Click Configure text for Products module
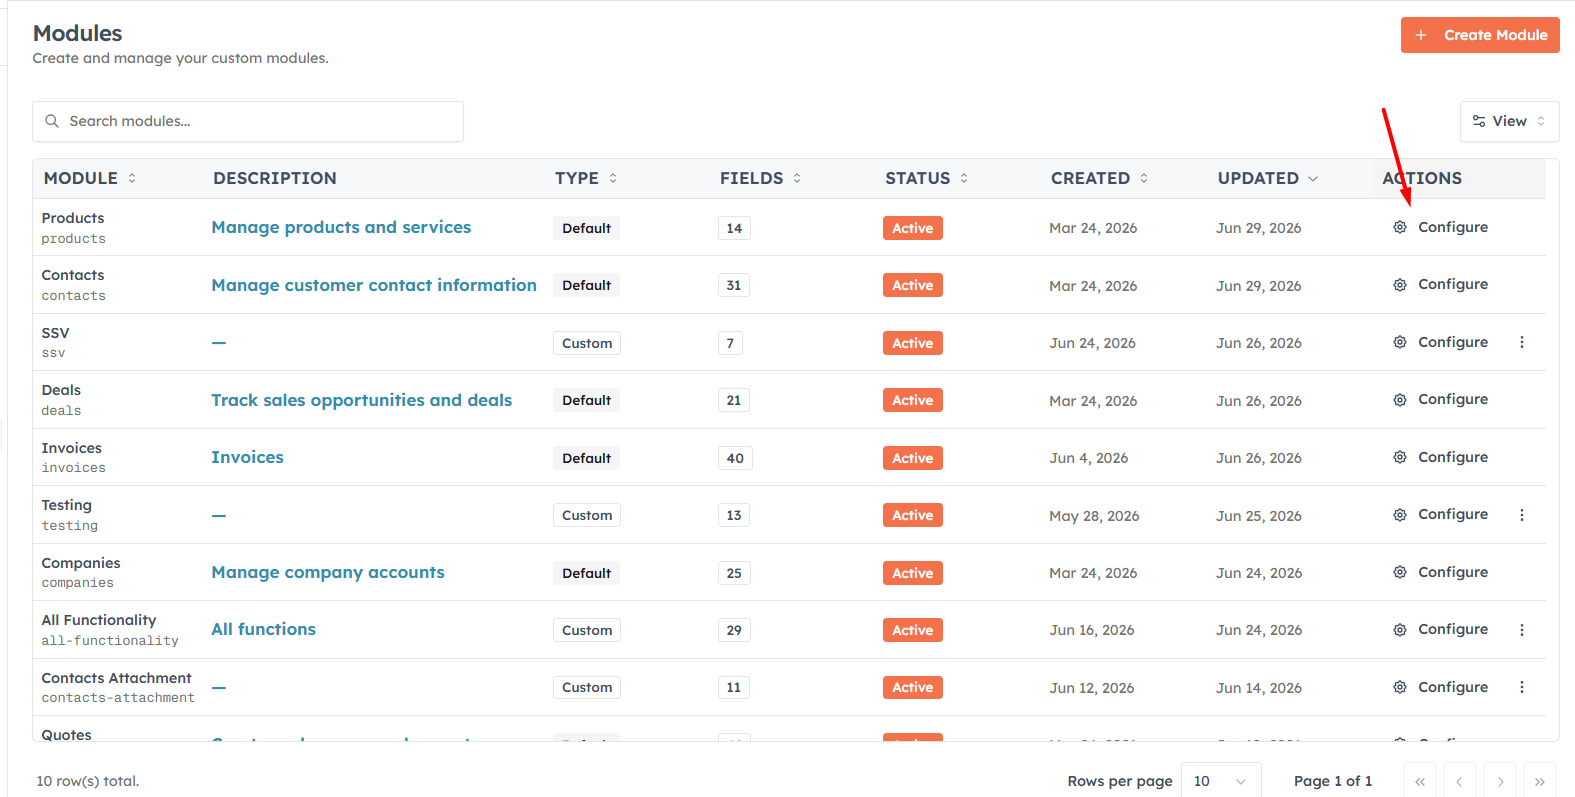The image size is (1575, 797). pyautogui.click(x=1453, y=227)
